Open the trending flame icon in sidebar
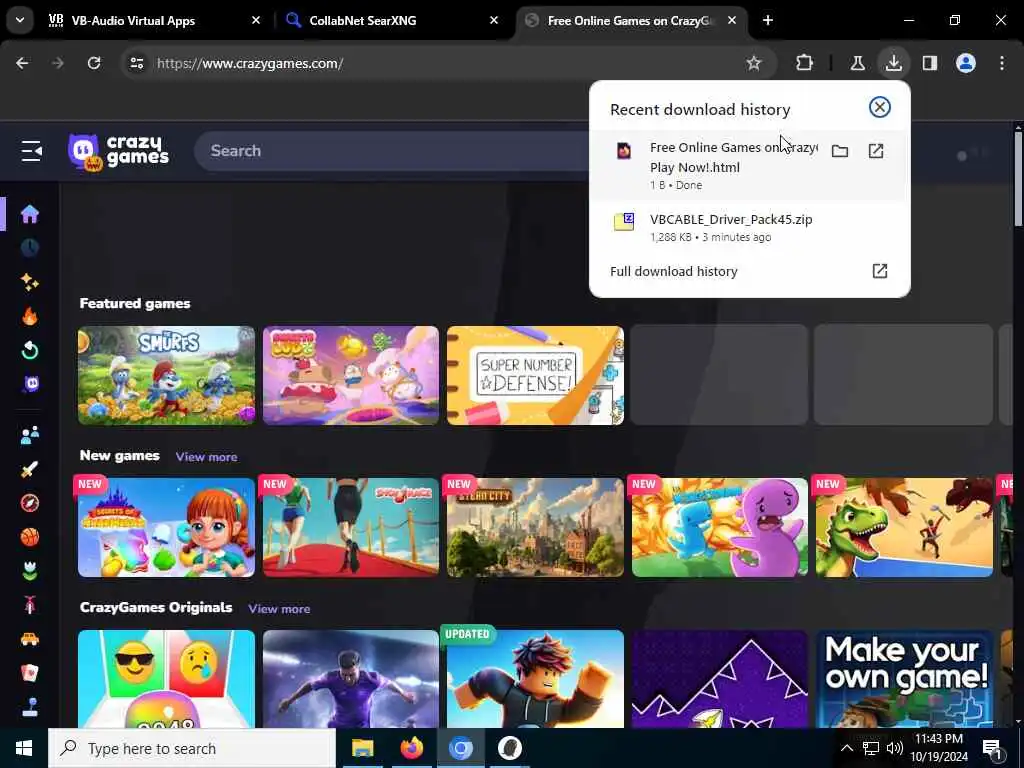This screenshot has width=1024, height=768. [29, 316]
